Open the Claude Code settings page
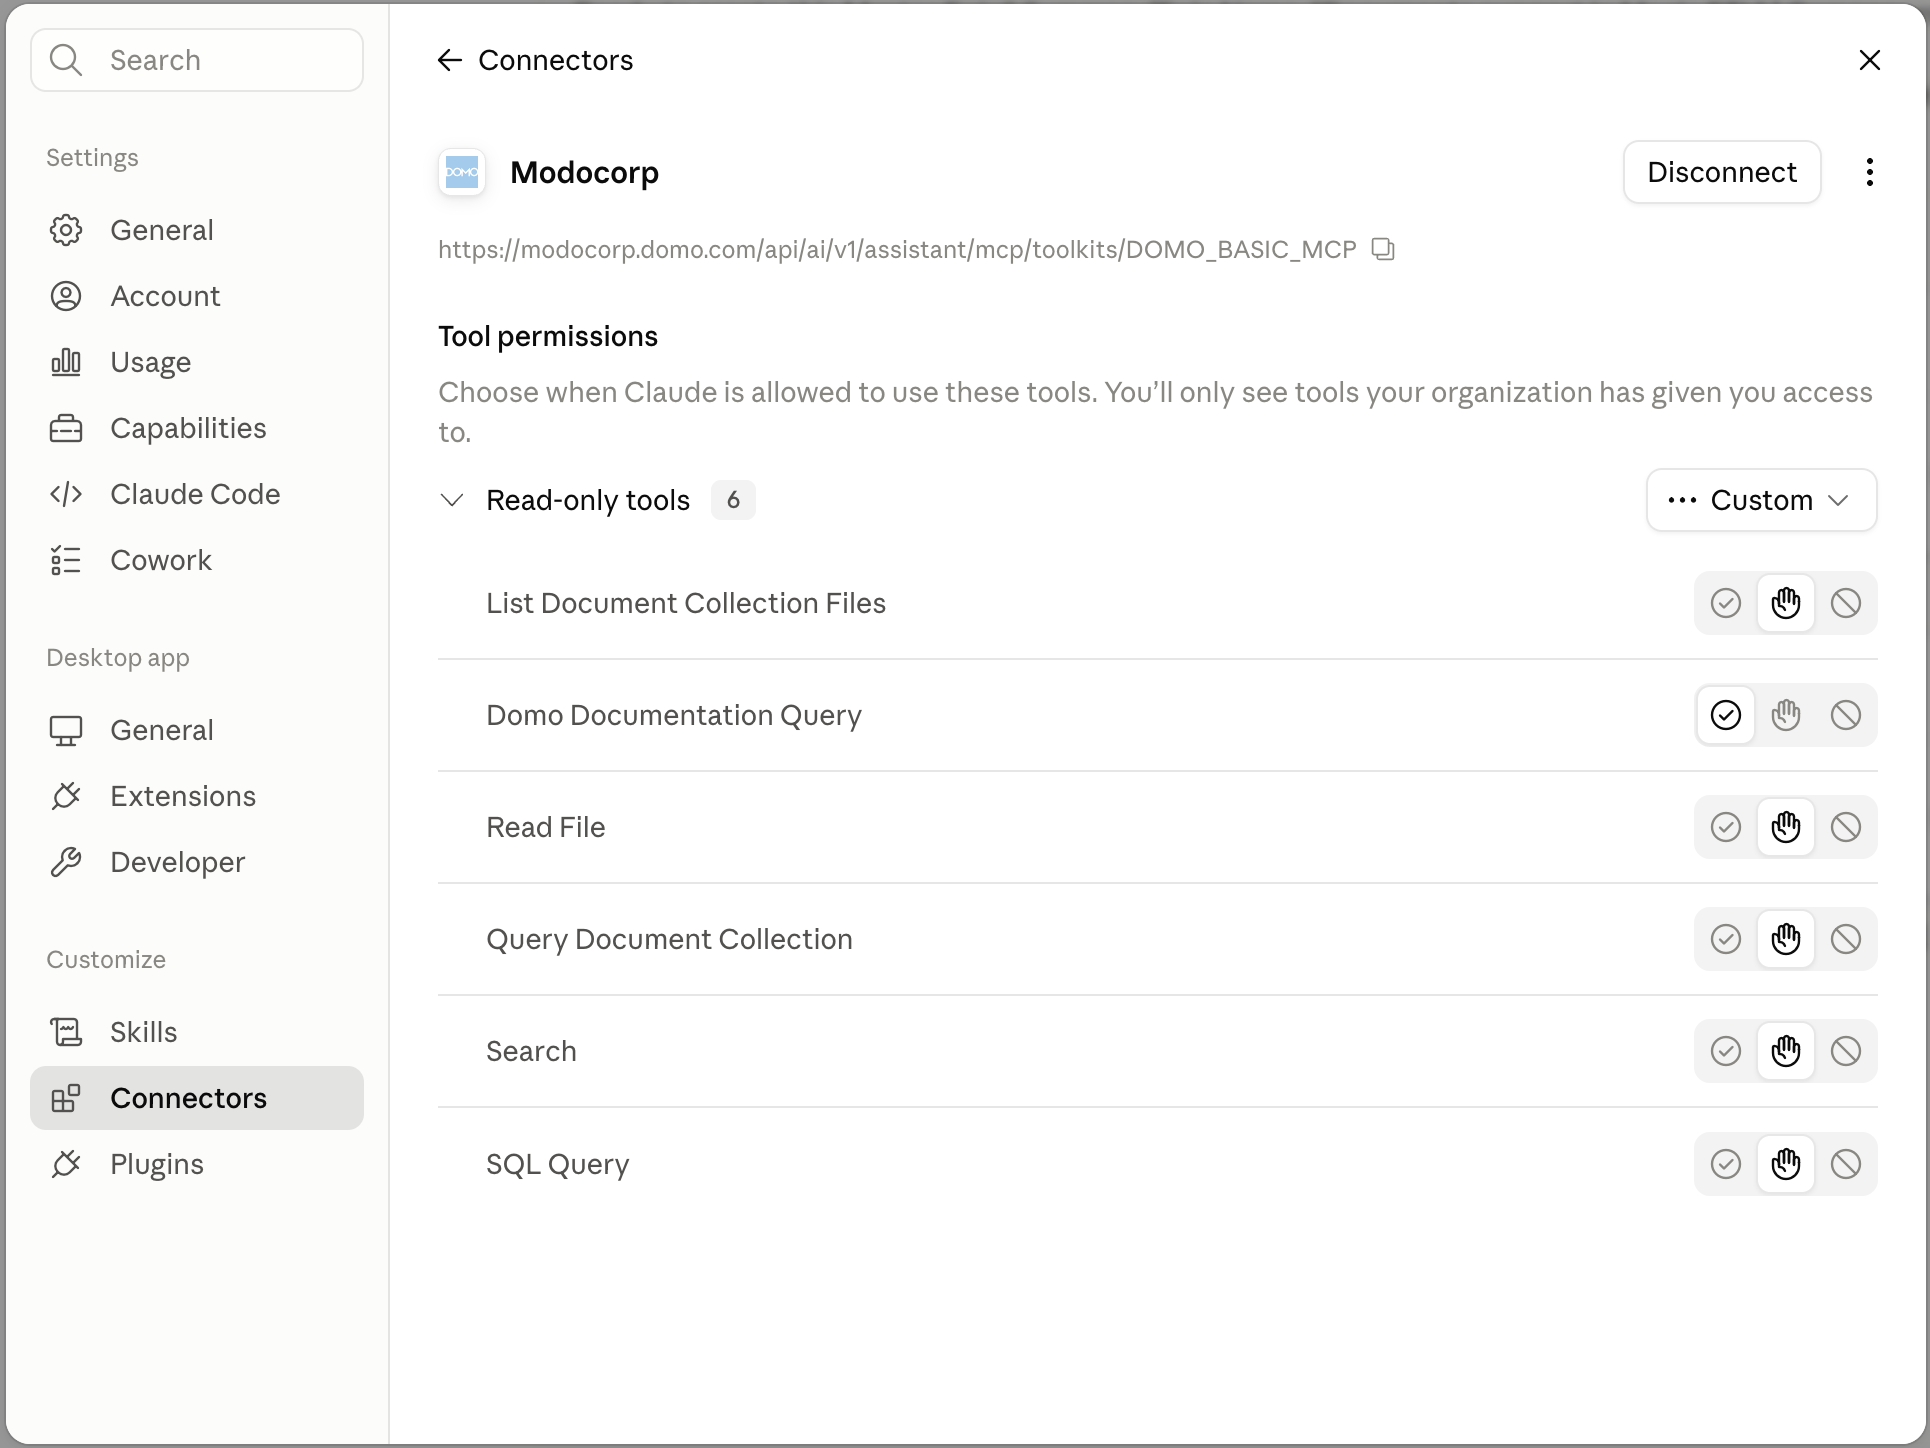This screenshot has width=1930, height=1448. click(x=197, y=494)
